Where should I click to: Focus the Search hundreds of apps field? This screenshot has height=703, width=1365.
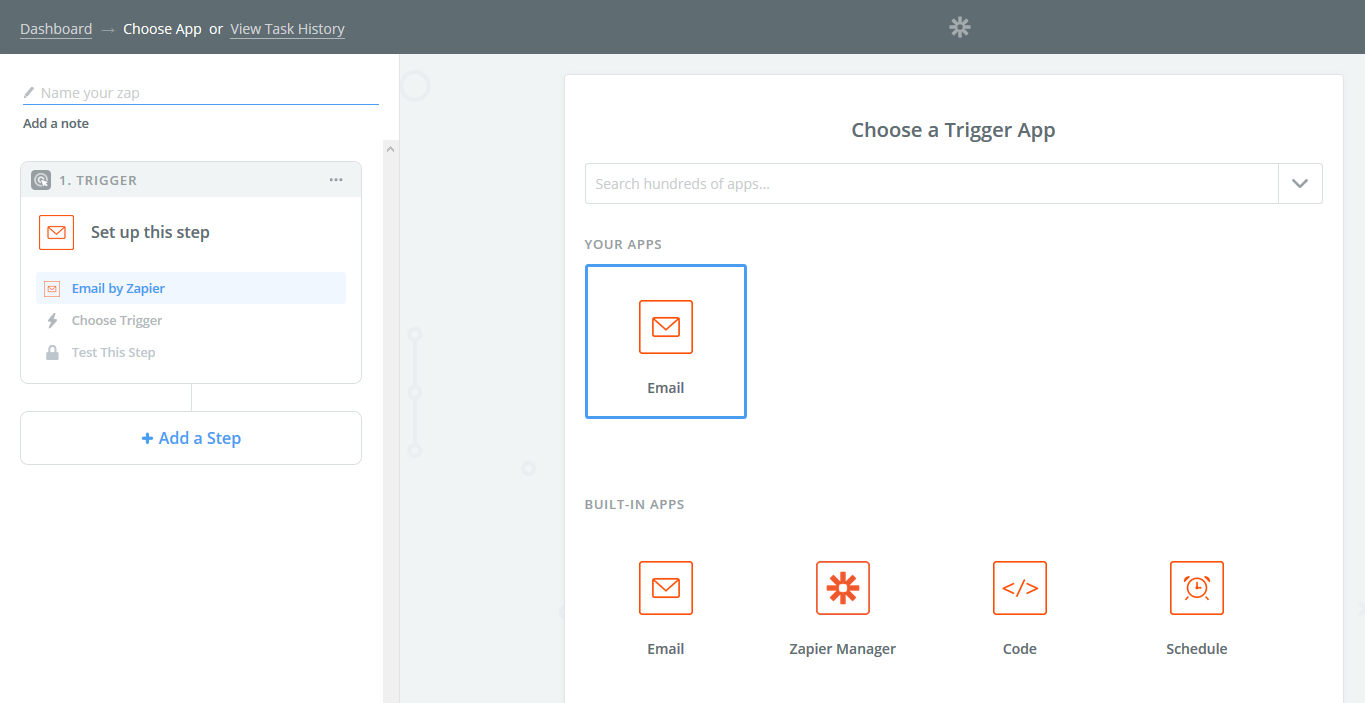click(x=931, y=184)
